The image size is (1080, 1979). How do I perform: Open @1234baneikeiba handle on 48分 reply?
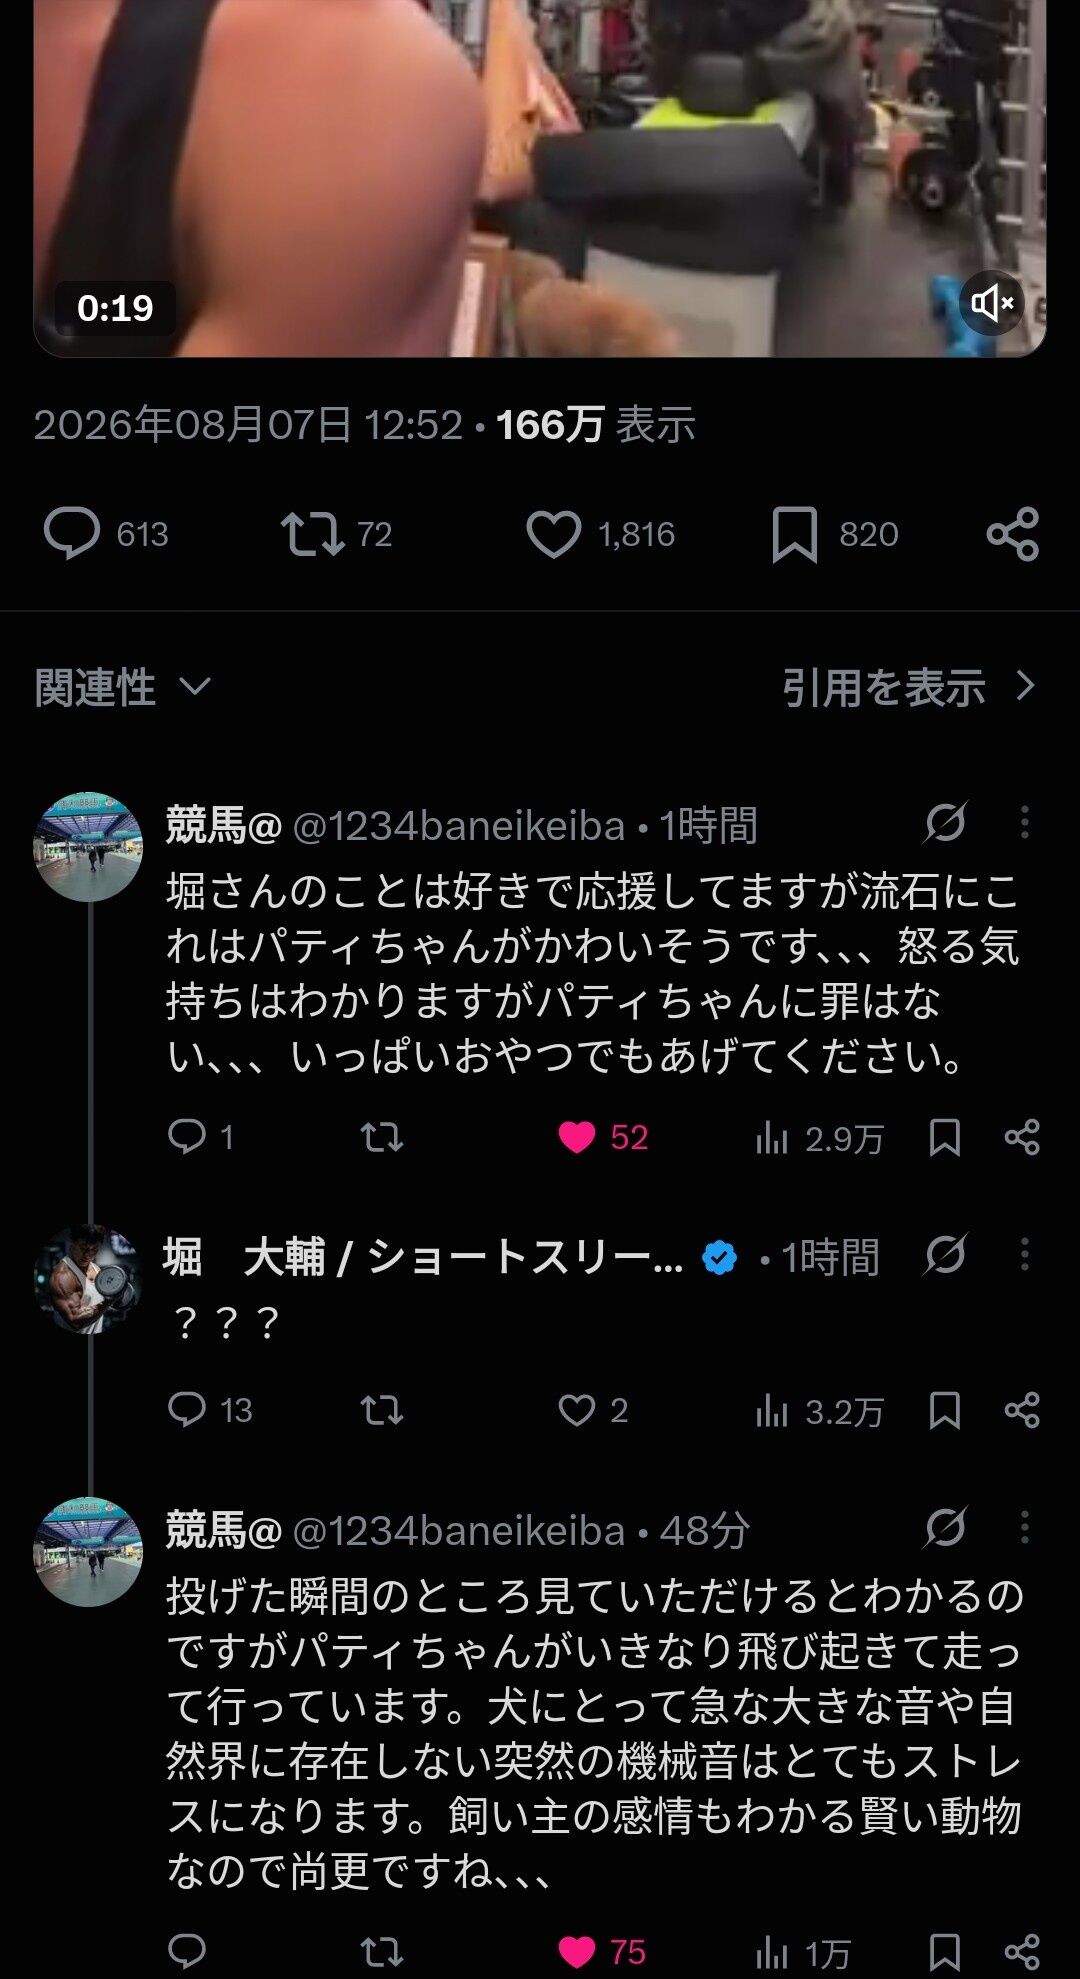(x=459, y=1530)
